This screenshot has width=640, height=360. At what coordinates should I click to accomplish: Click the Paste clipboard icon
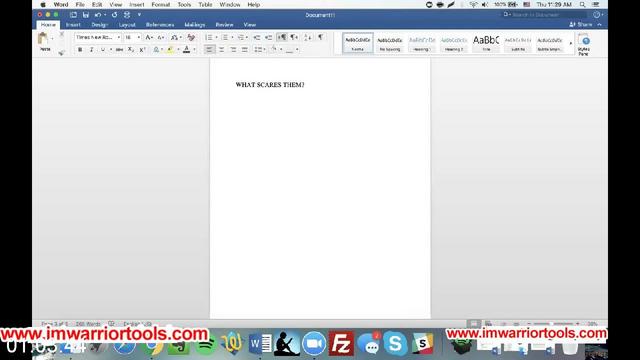pyautogui.click(x=43, y=39)
